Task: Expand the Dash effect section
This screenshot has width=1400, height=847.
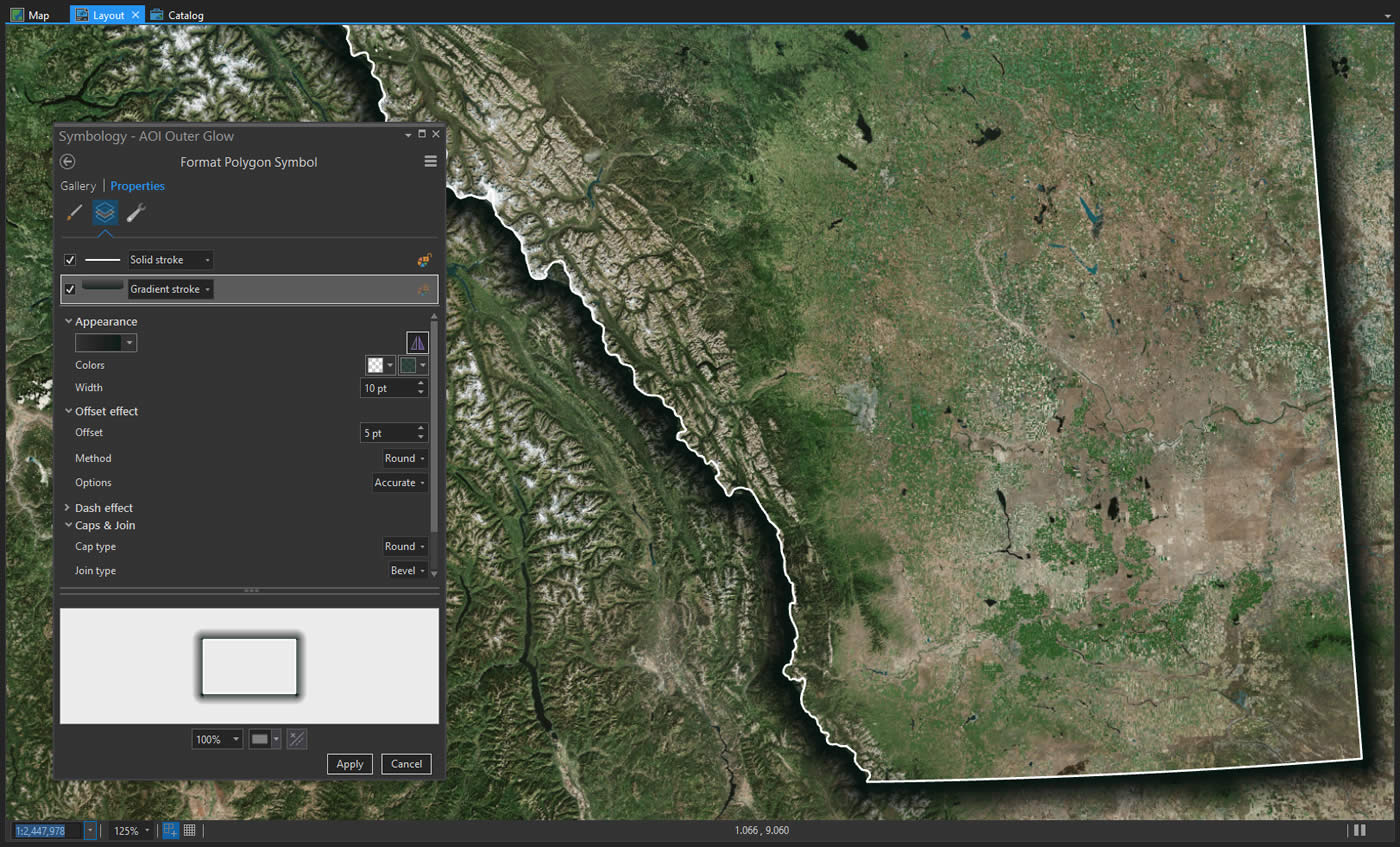Action: pyautogui.click(x=68, y=508)
